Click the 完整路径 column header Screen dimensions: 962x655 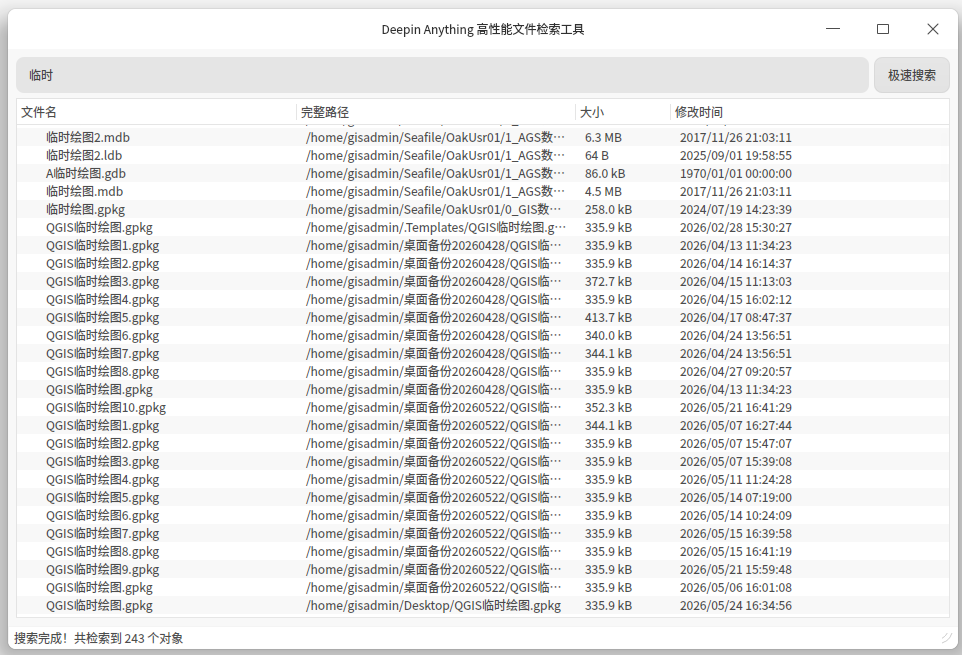click(325, 112)
